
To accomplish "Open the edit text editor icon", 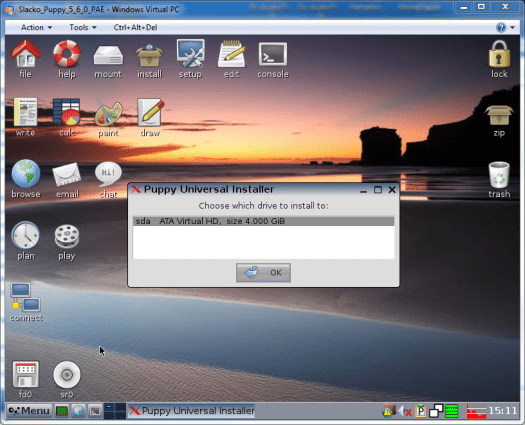I will click(232, 54).
